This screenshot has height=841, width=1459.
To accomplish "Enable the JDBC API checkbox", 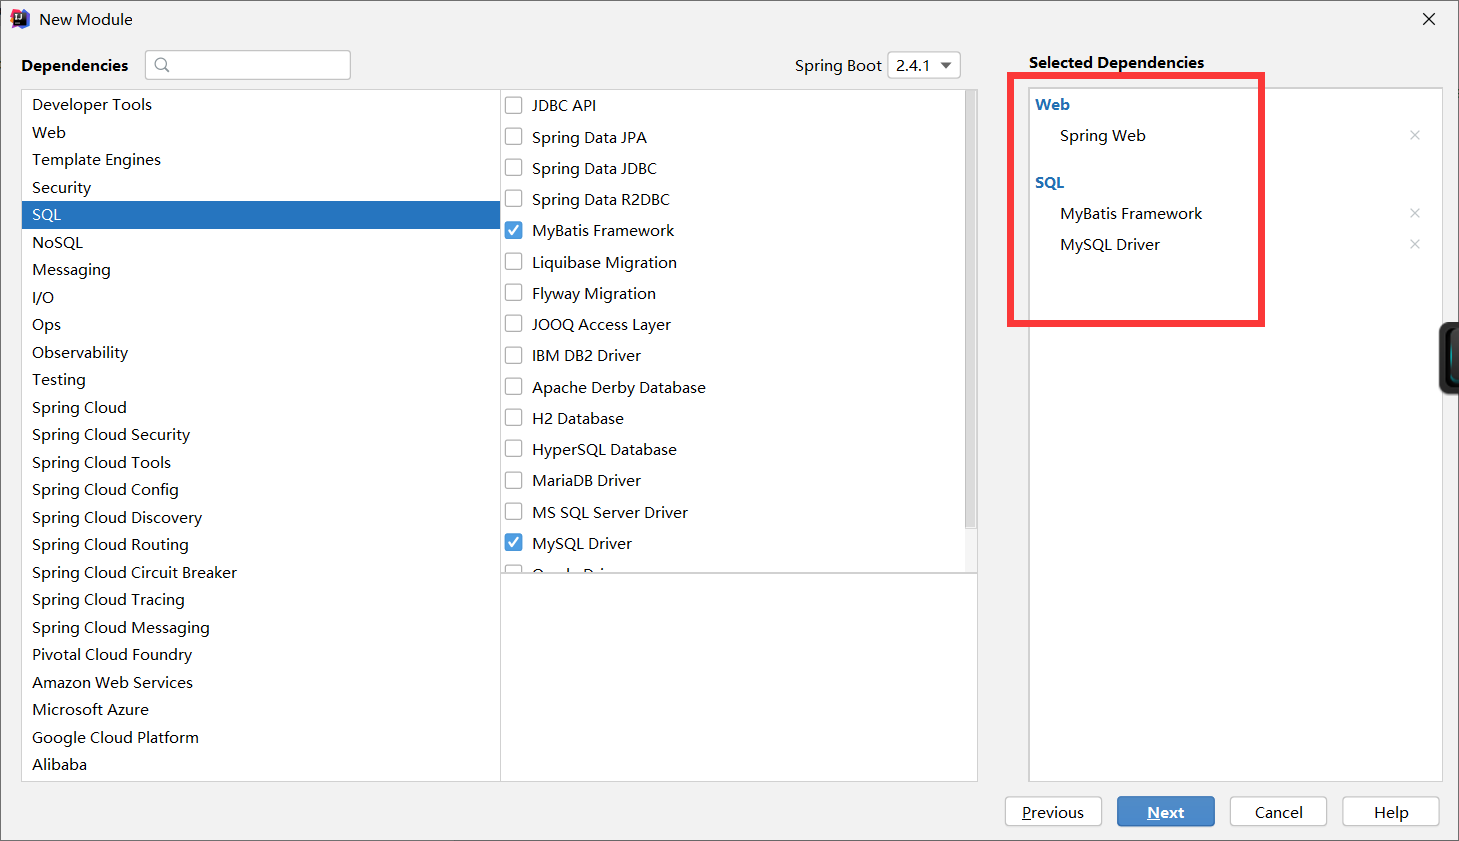I will coord(514,105).
